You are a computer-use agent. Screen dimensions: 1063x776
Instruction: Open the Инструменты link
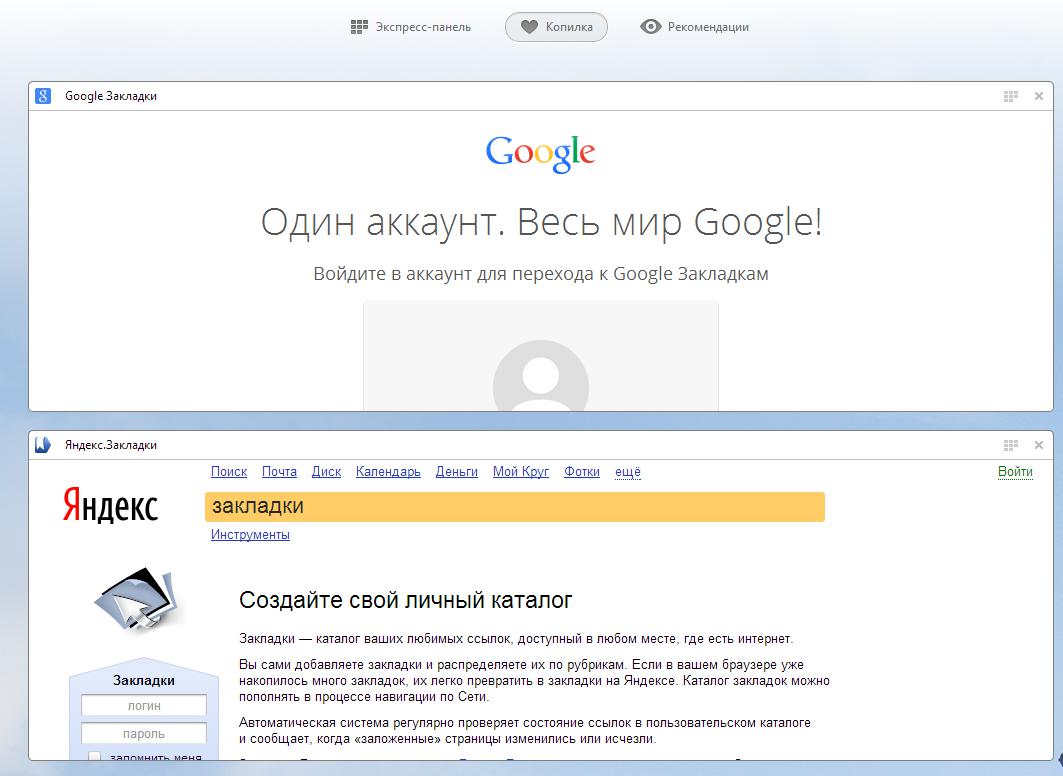click(x=250, y=535)
